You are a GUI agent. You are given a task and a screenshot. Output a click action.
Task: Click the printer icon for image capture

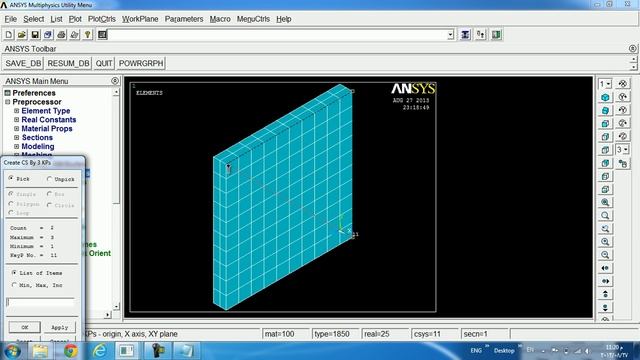click(x=61, y=35)
